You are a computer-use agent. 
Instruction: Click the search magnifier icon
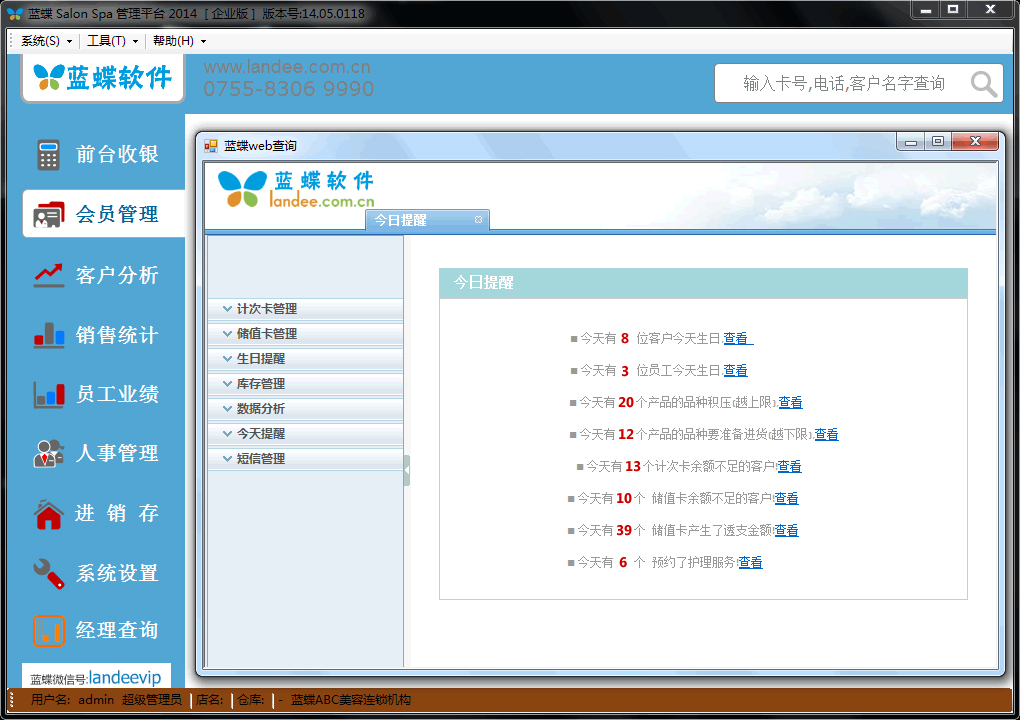coord(984,84)
